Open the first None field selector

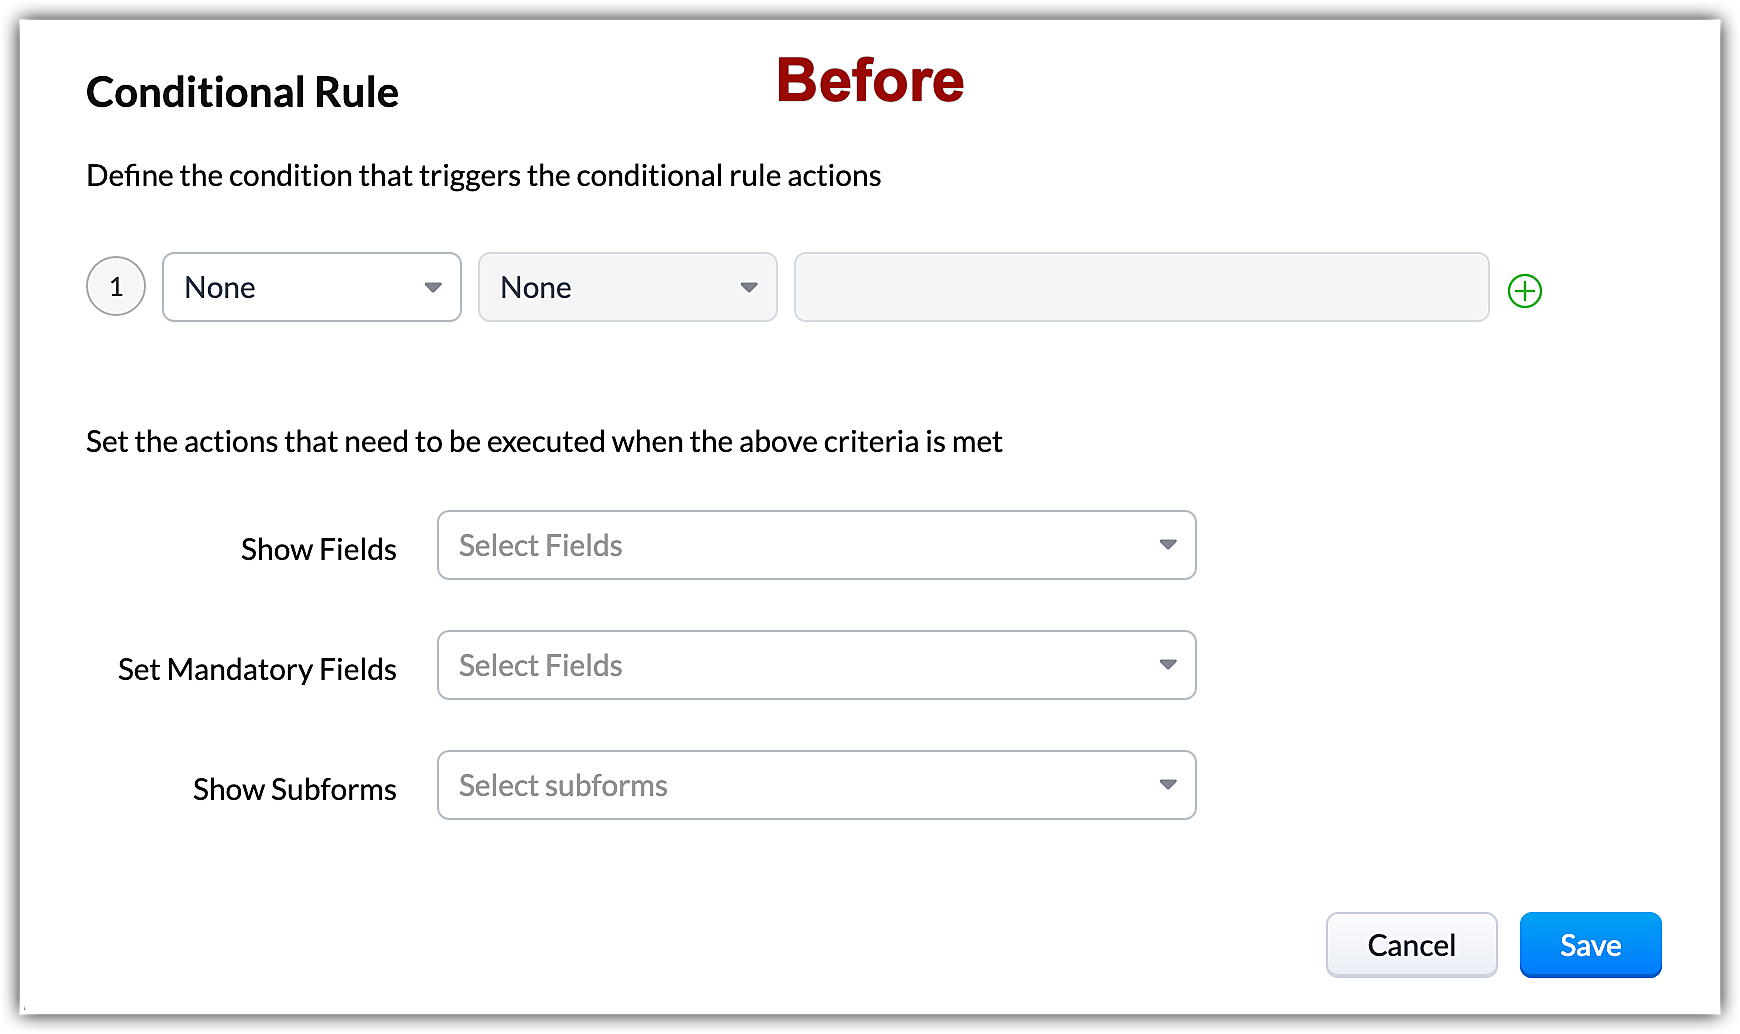[x=290, y=287]
